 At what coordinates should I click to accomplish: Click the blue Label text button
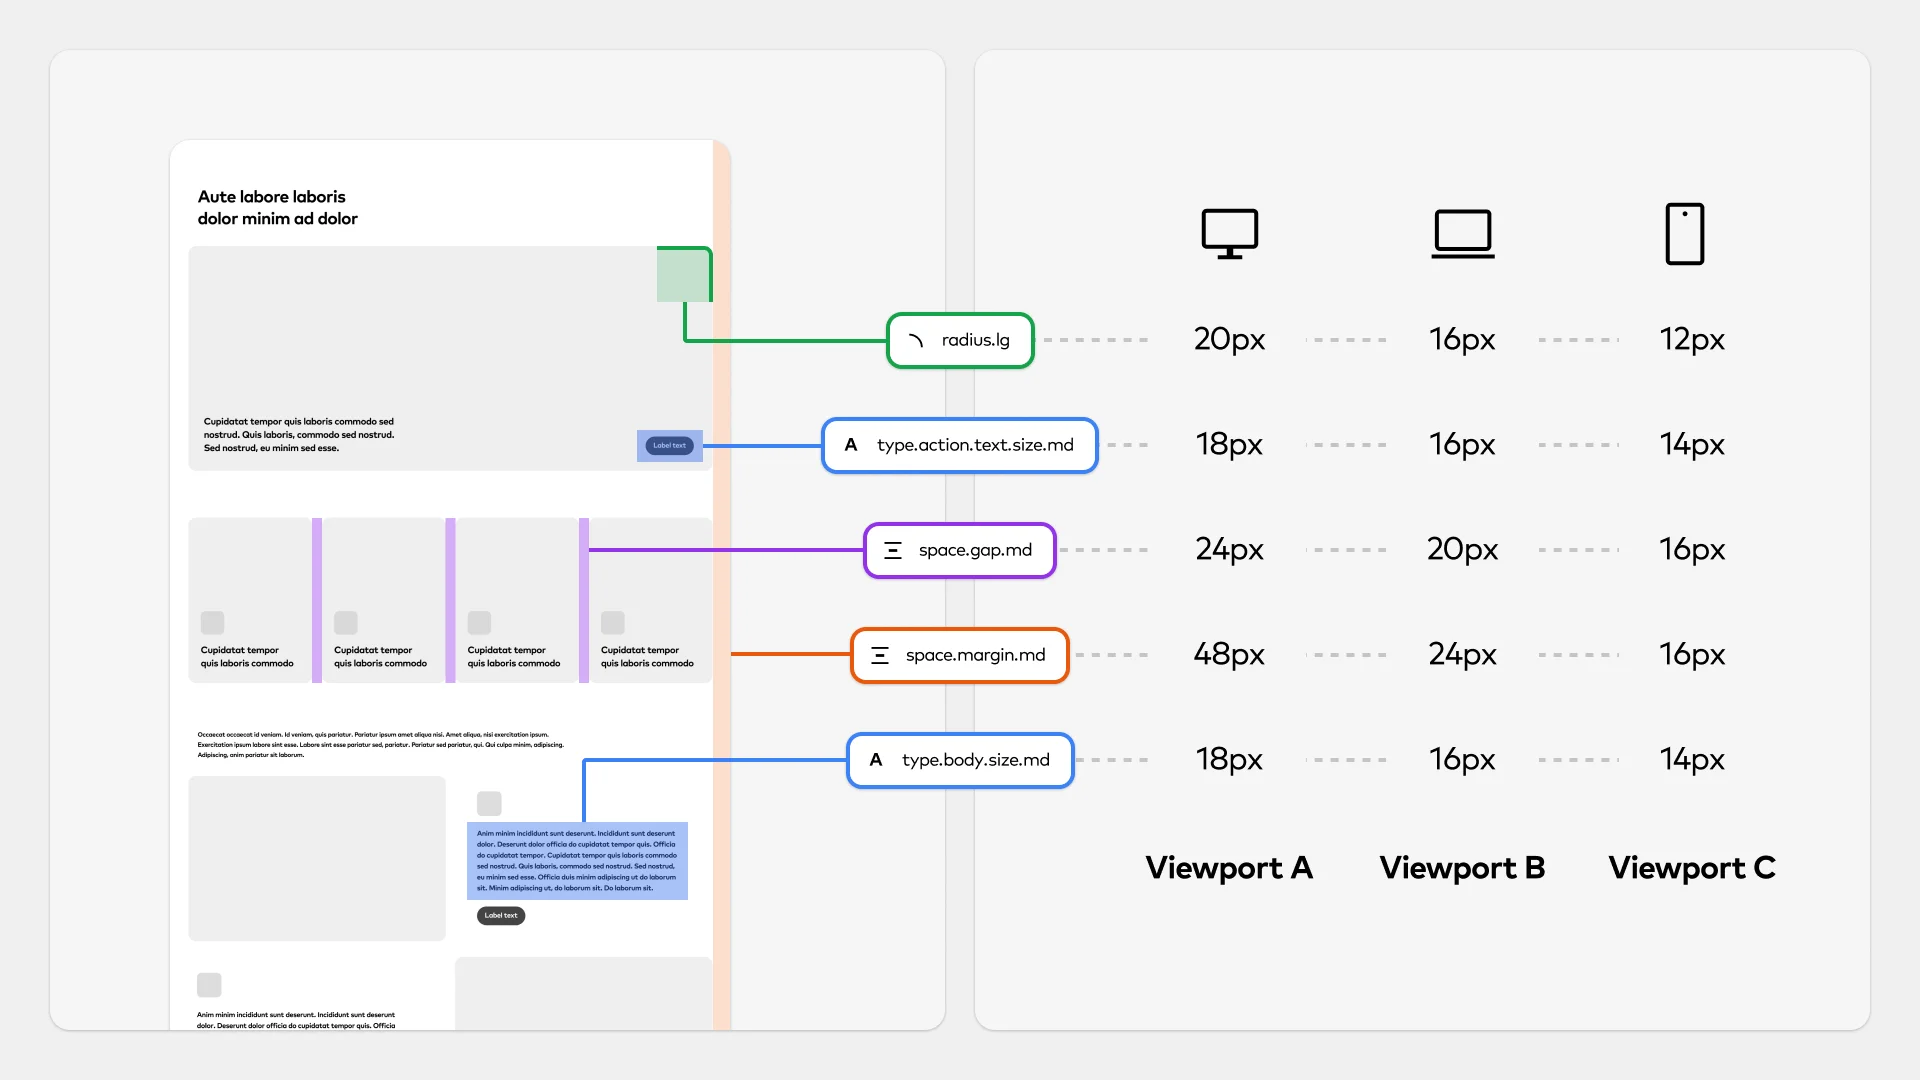(669, 446)
